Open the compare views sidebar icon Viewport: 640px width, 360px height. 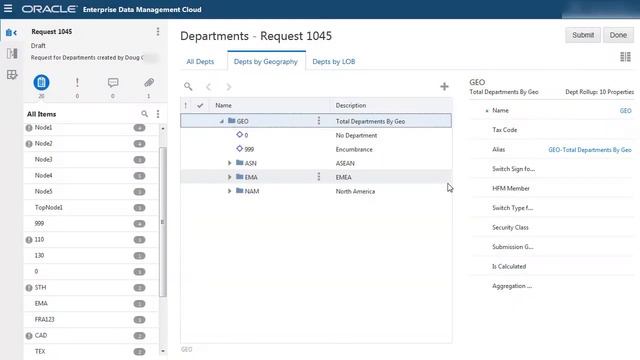point(12,53)
